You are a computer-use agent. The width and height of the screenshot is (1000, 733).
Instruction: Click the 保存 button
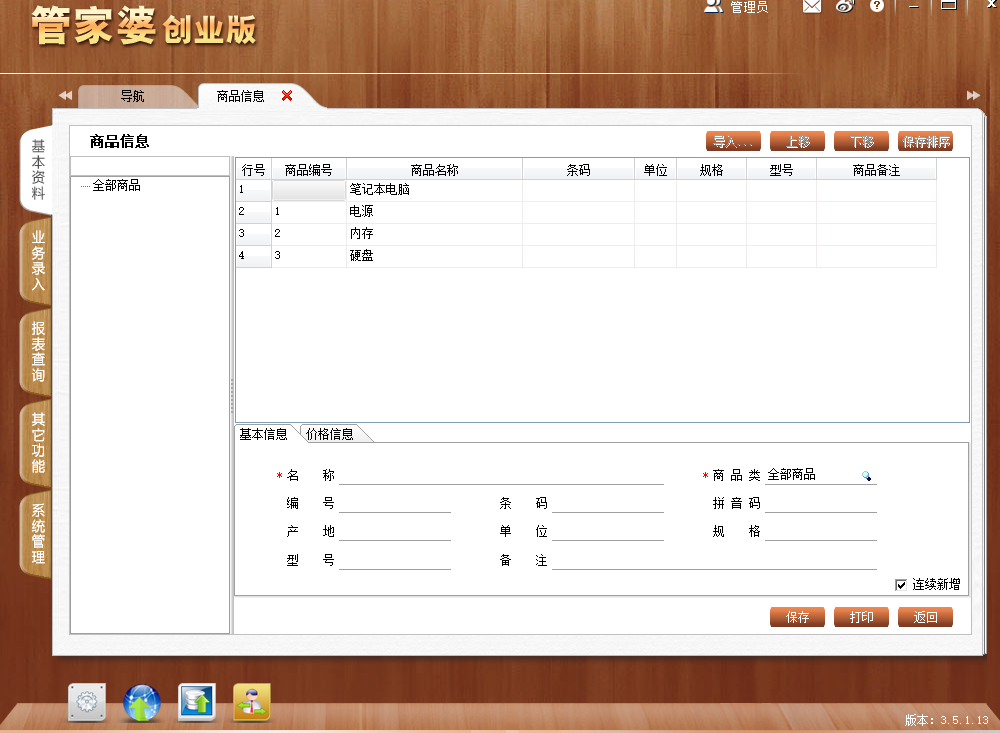pos(797,617)
